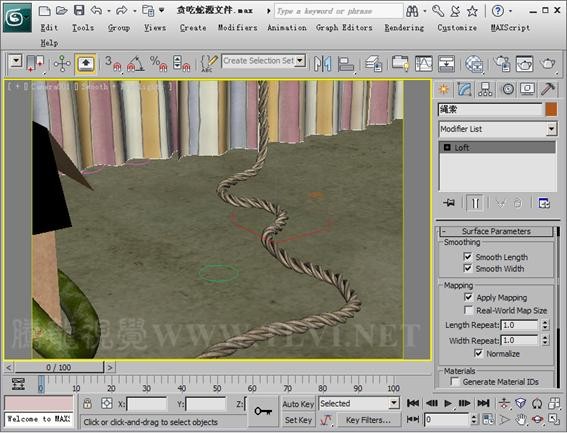Open the Edit menu
The height and width of the screenshot is (433, 567).
[49, 28]
